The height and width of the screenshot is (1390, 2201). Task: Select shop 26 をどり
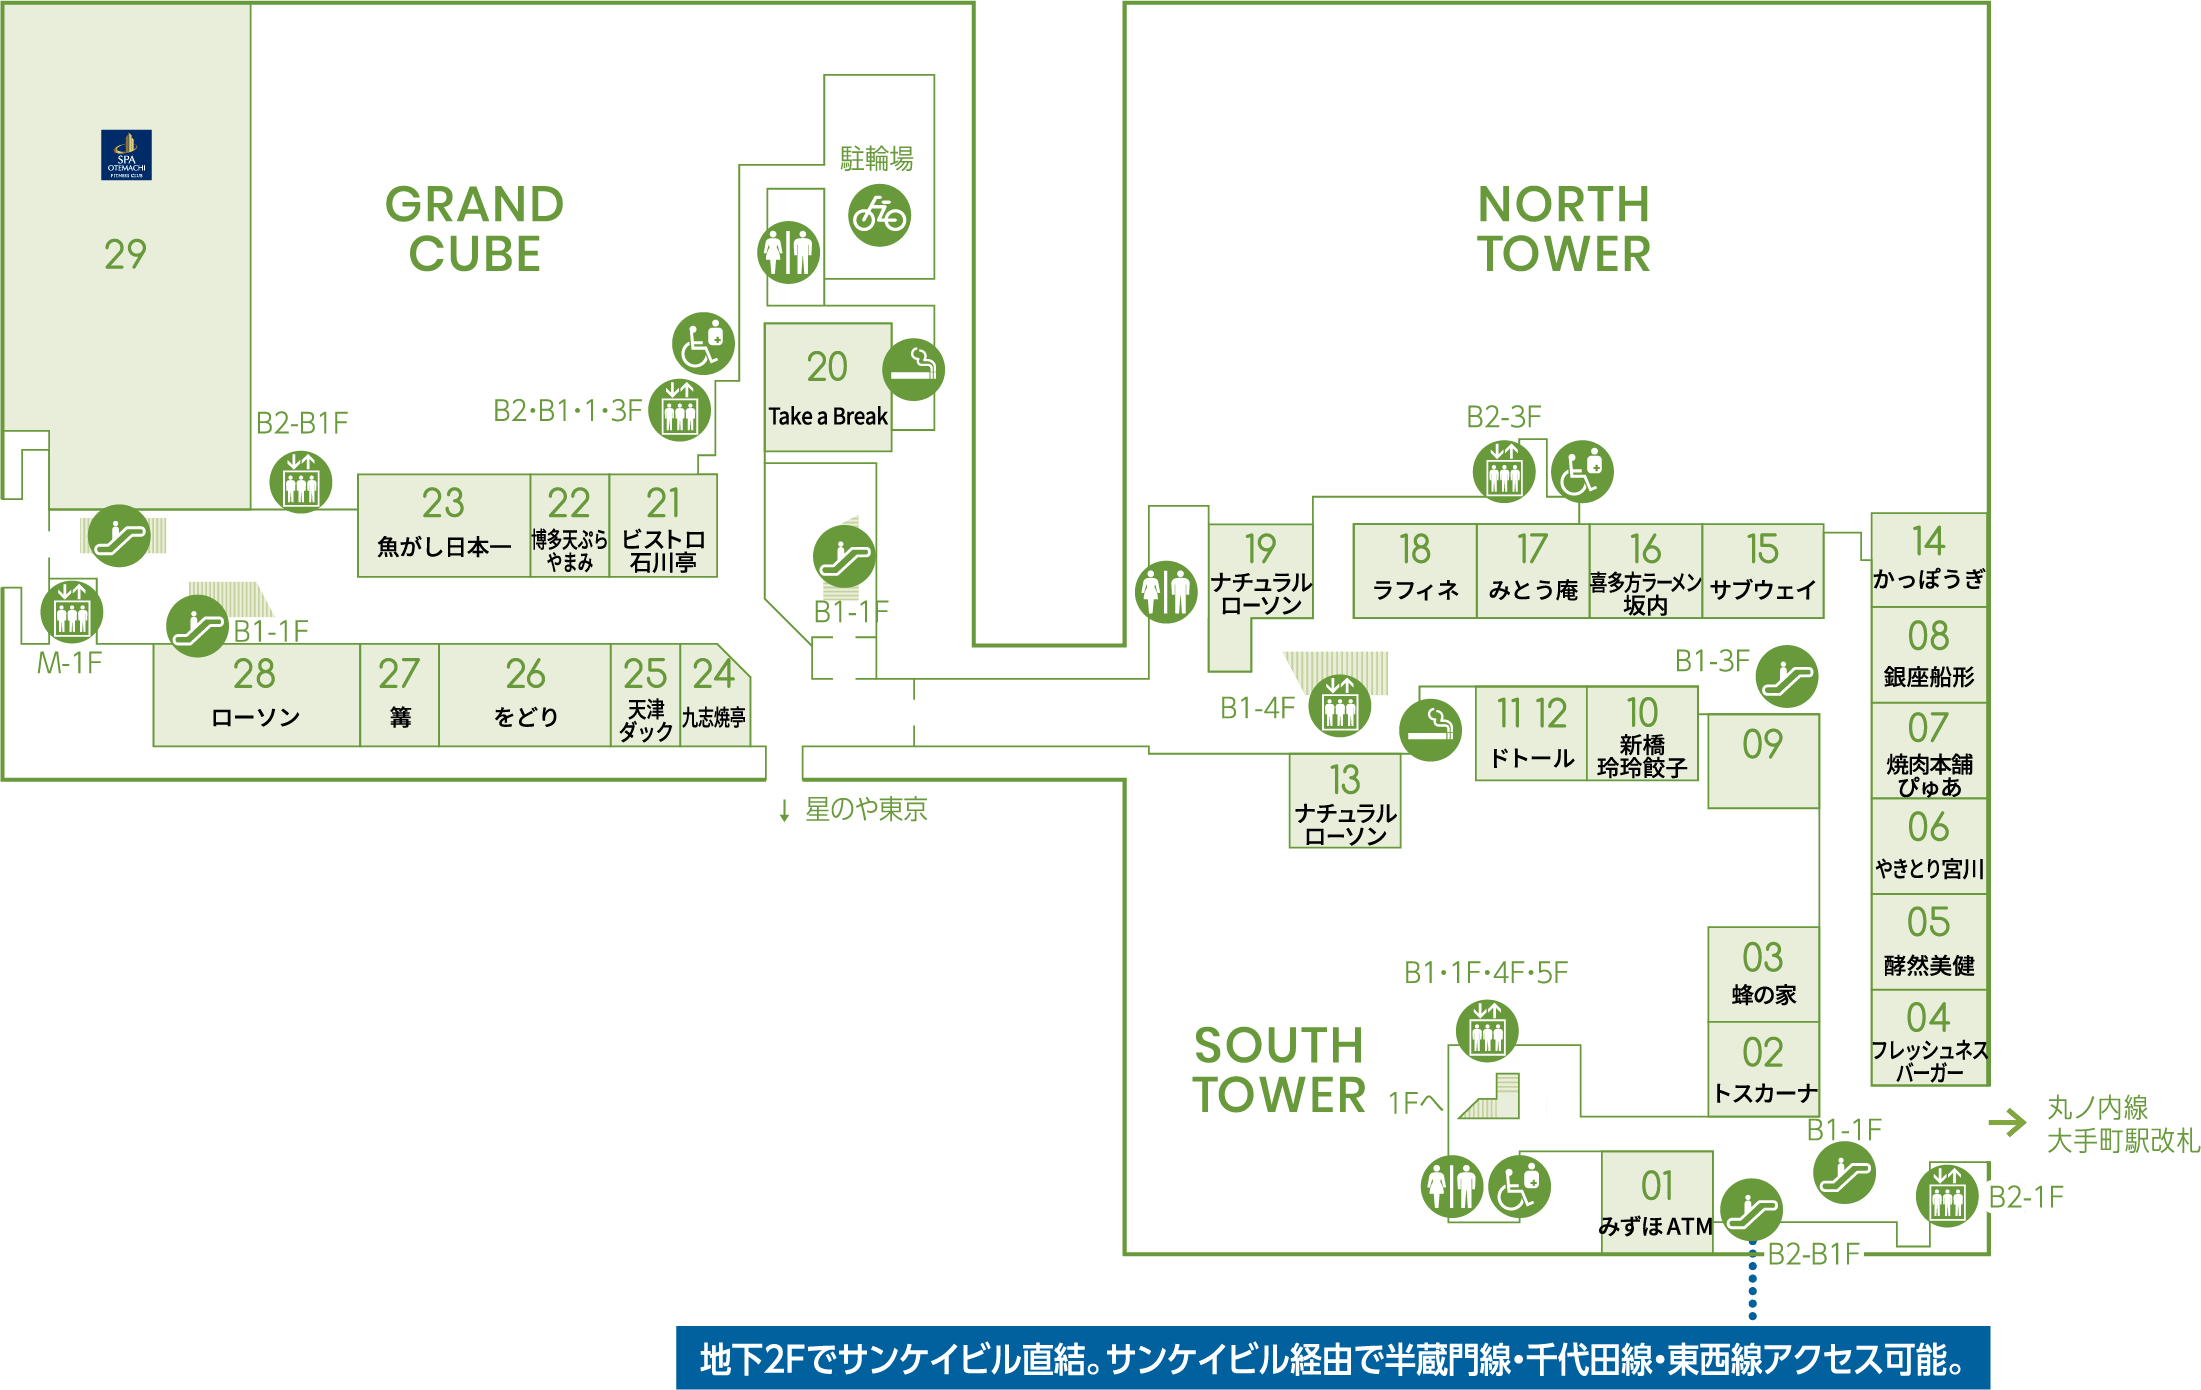(x=525, y=695)
